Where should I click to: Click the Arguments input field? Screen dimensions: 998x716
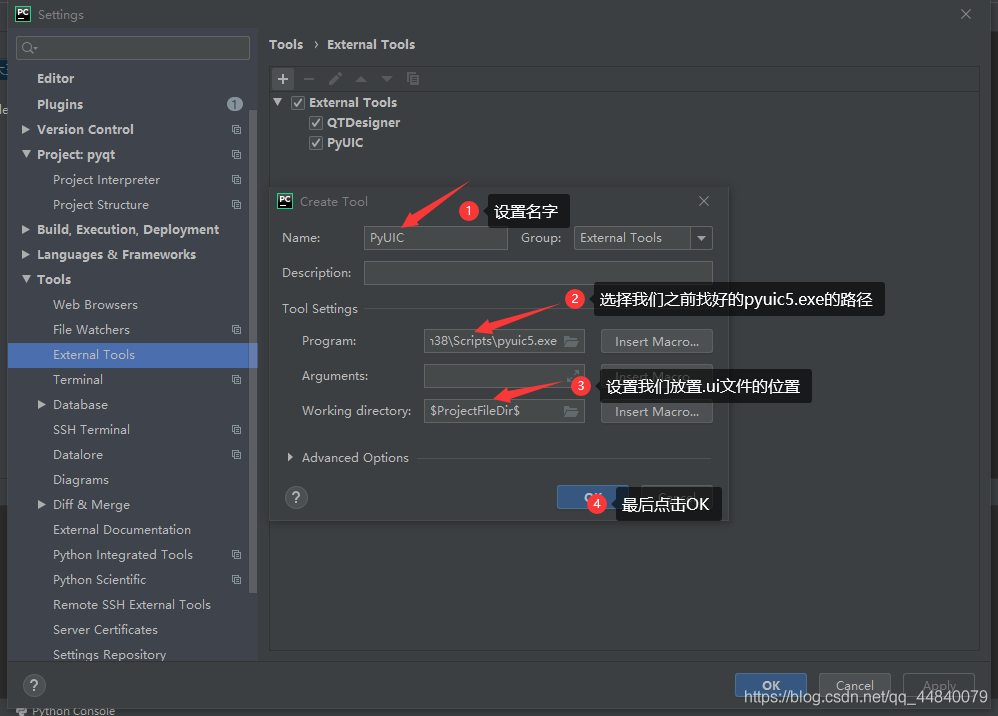pyautogui.click(x=504, y=376)
